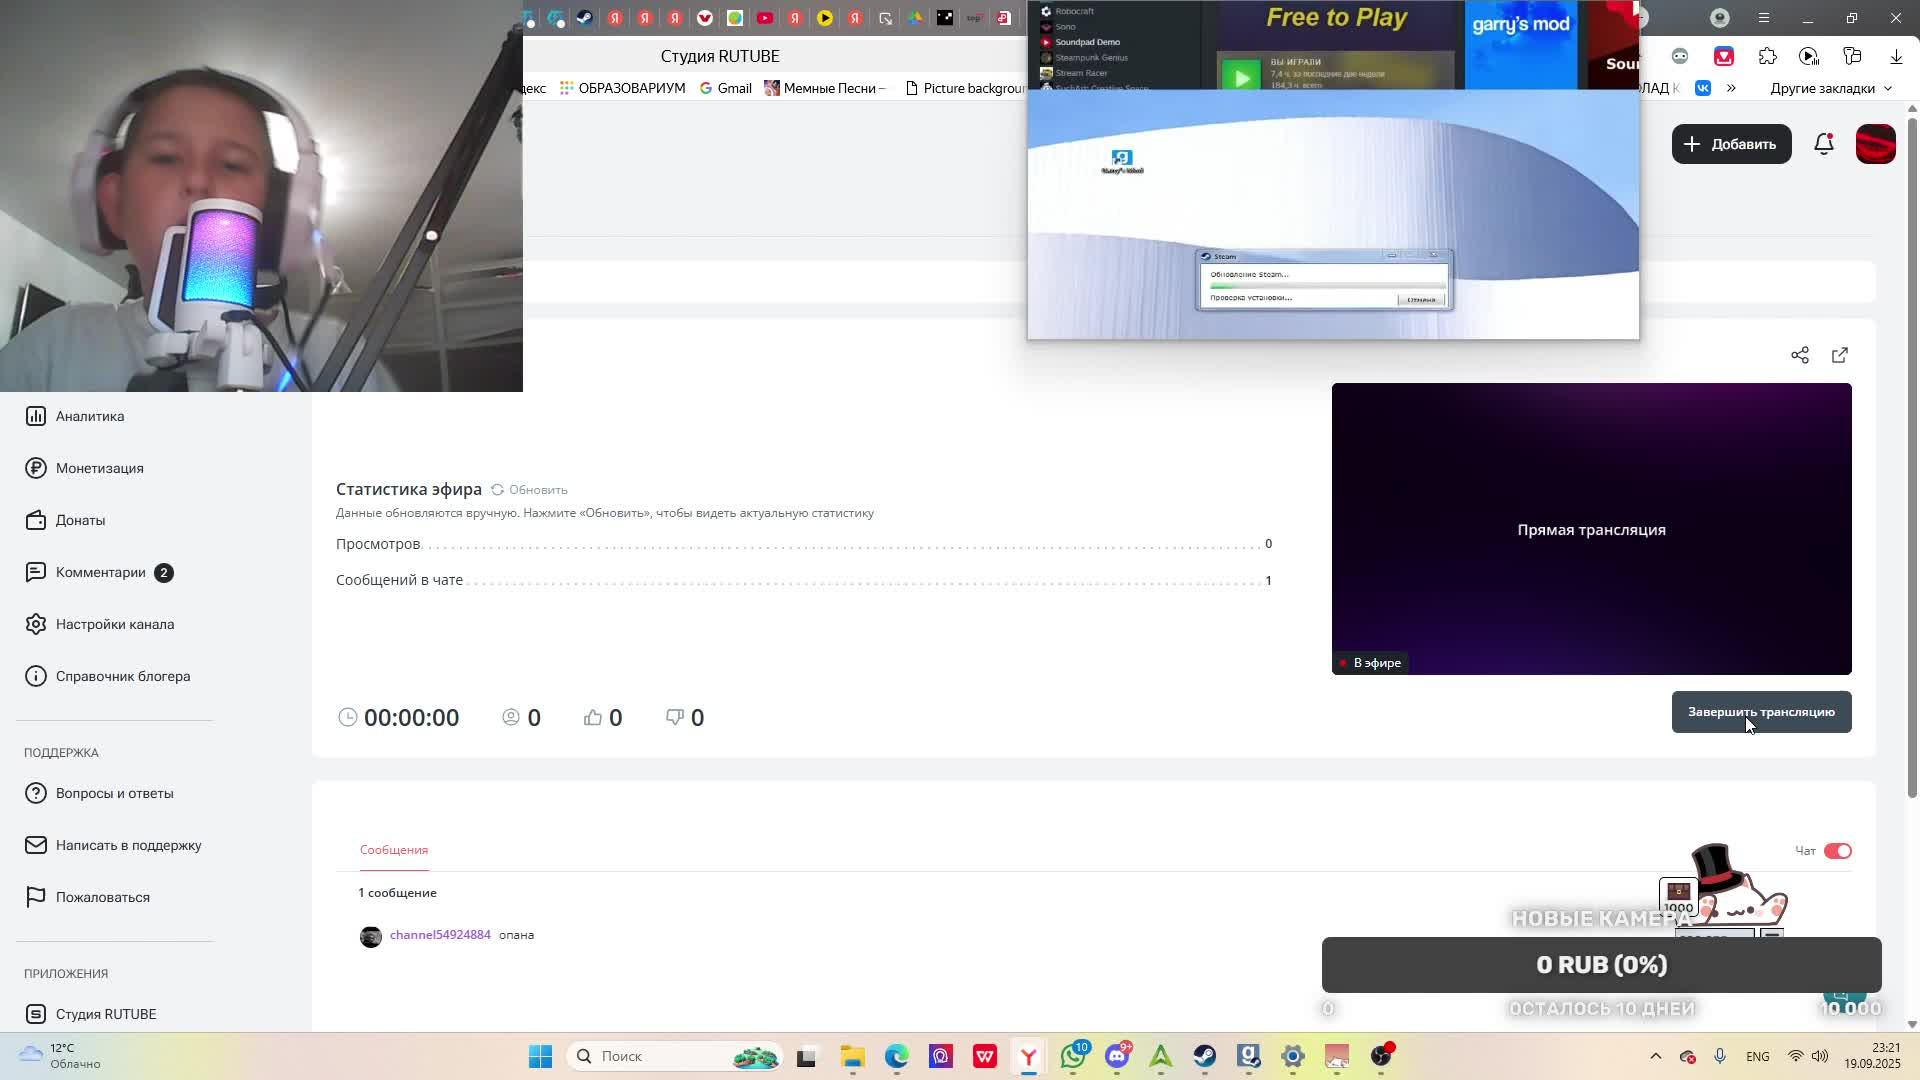Image resolution: width=1920 pixels, height=1080 pixels.
Task: Show more bookmarks chevron
Action: [x=1731, y=88]
